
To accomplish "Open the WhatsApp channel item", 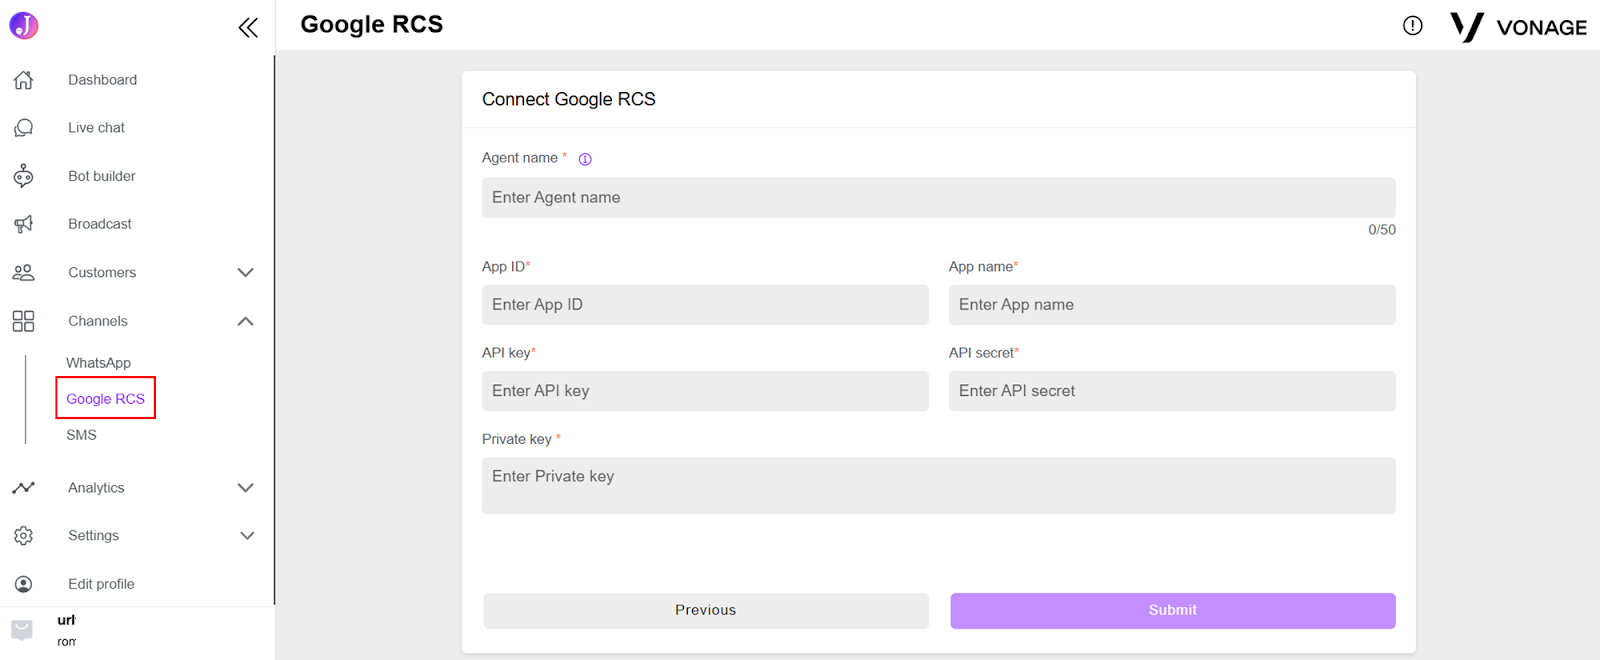I will (x=98, y=363).
